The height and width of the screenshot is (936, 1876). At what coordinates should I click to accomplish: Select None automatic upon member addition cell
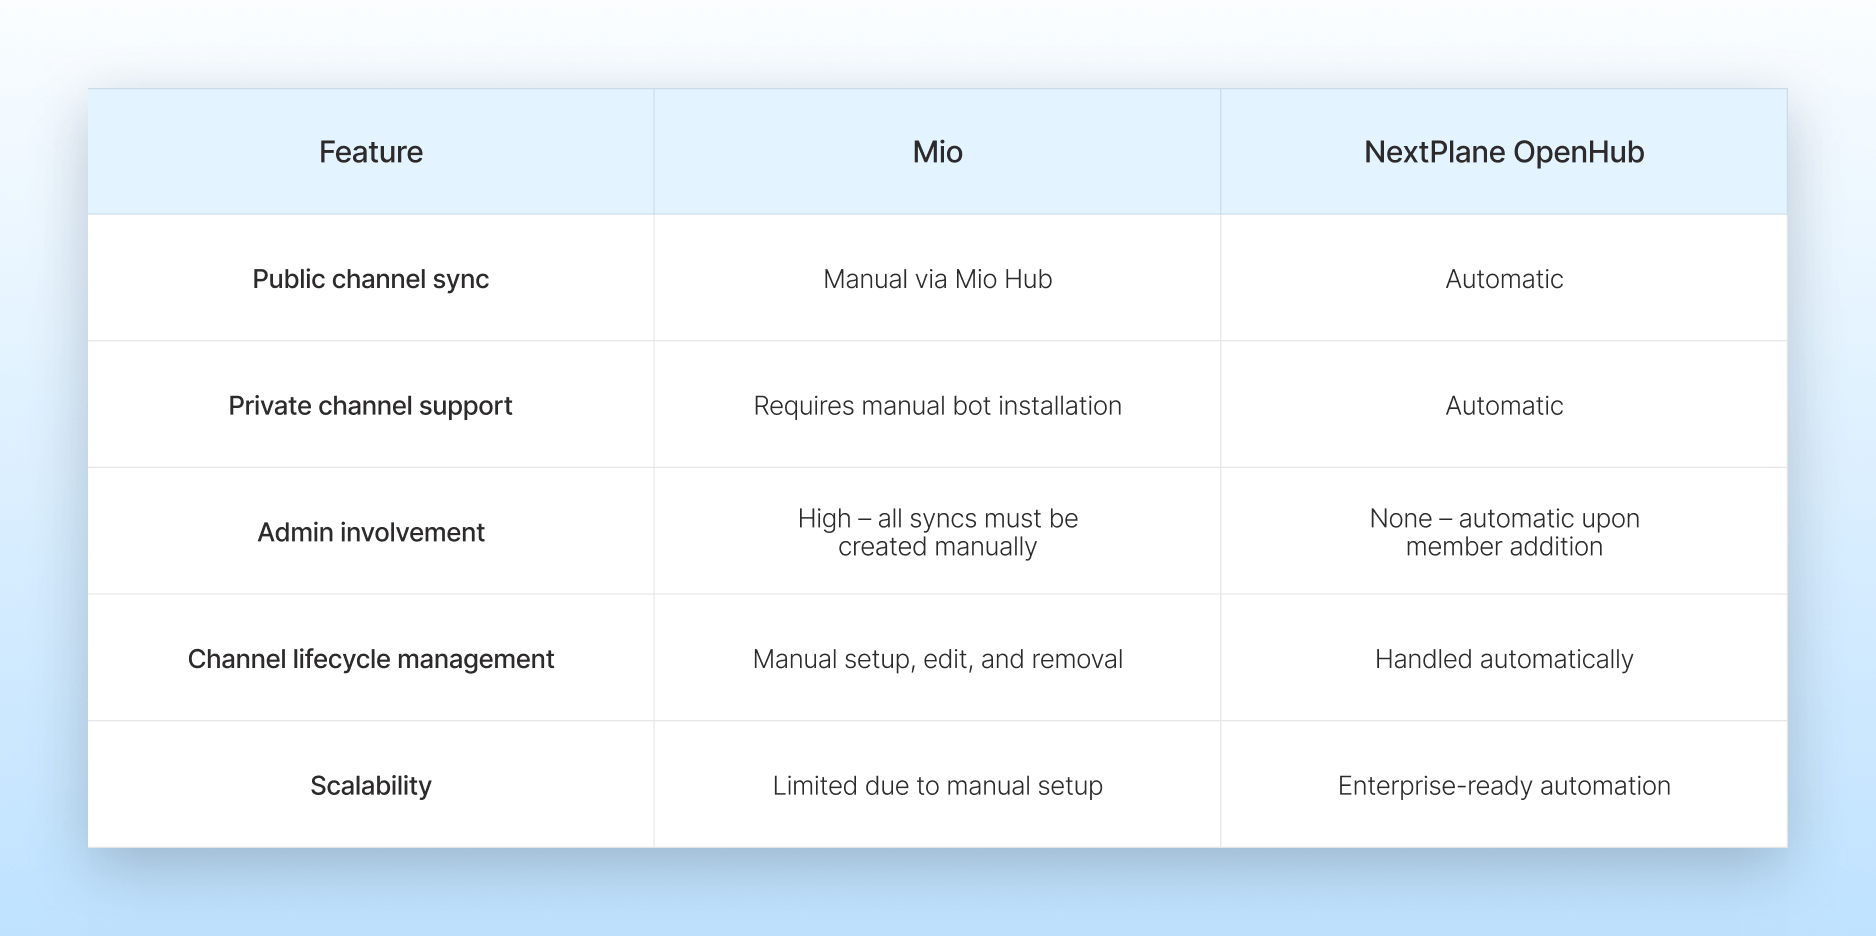tap(1503, 532)
